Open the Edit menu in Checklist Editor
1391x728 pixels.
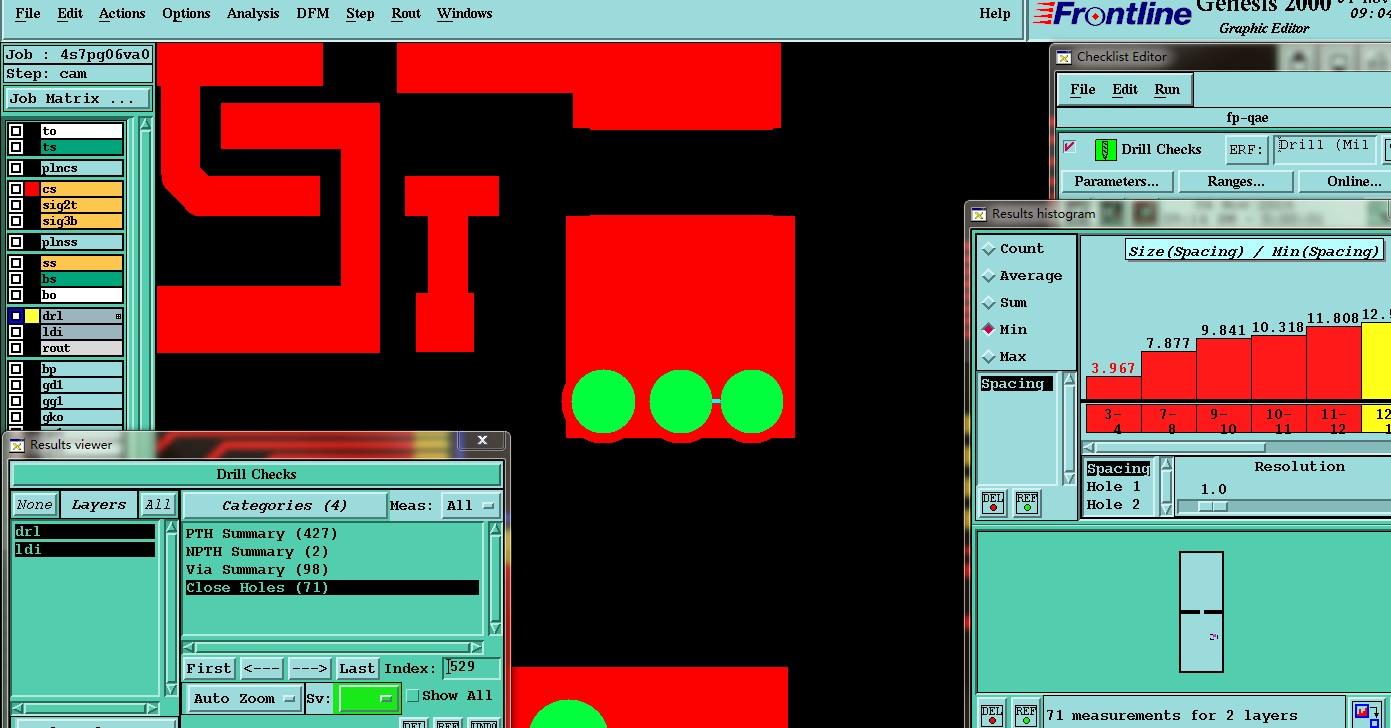[1125, 90]
